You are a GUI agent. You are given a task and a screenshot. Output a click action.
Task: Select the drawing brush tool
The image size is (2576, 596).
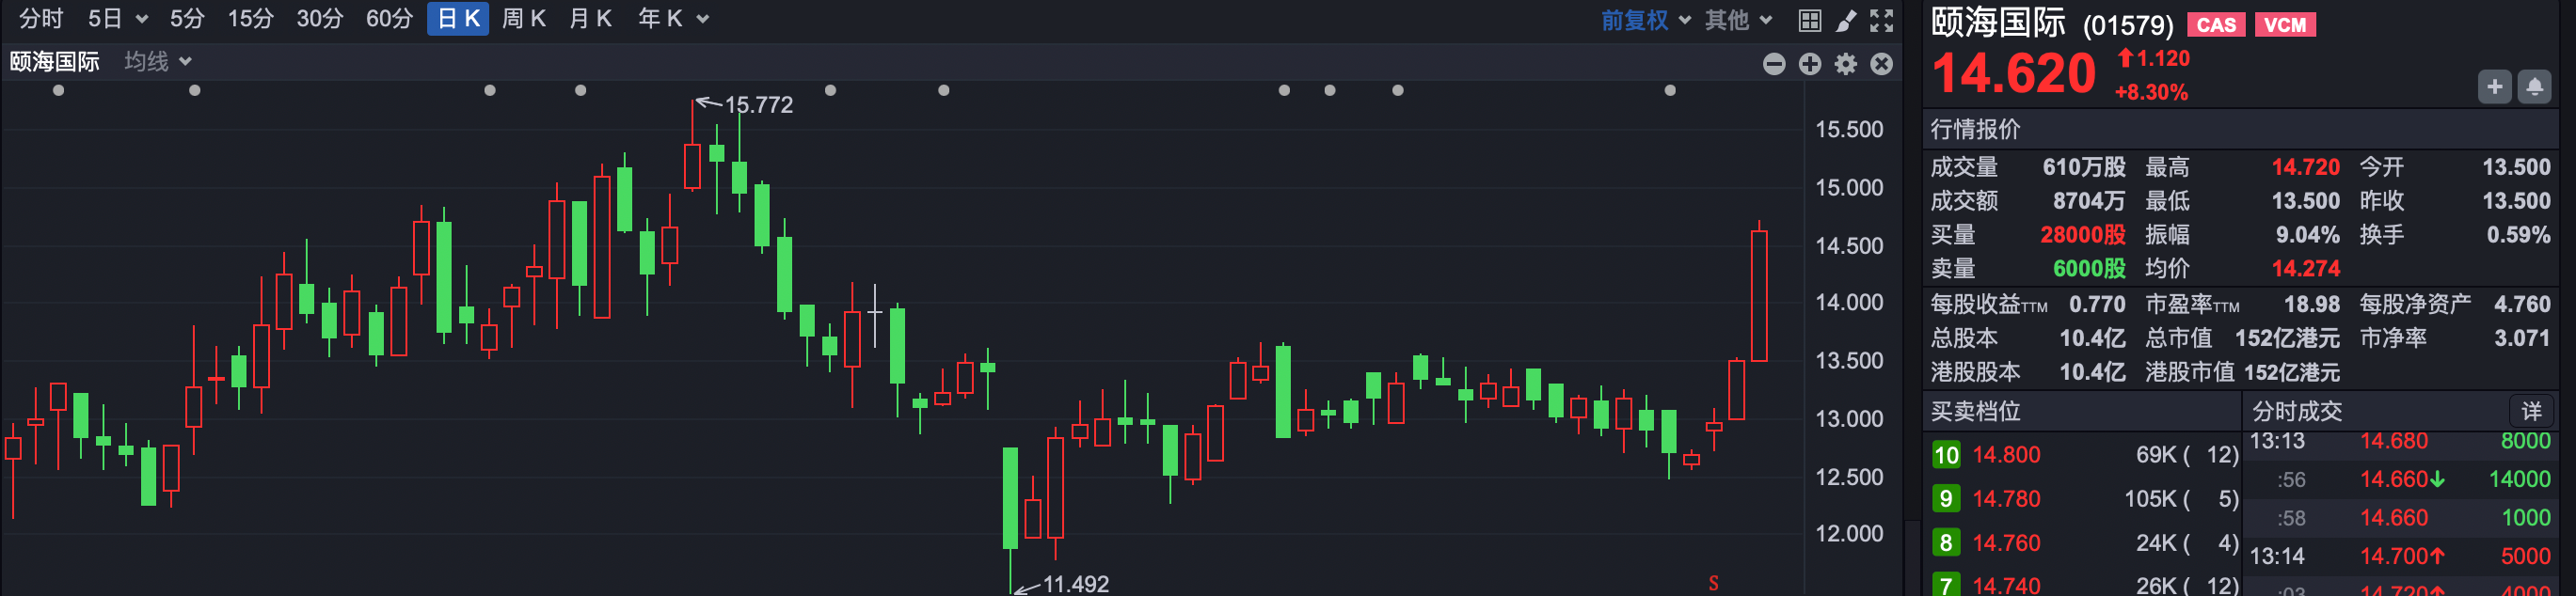pyautogui.click(x=1845, y=20)
